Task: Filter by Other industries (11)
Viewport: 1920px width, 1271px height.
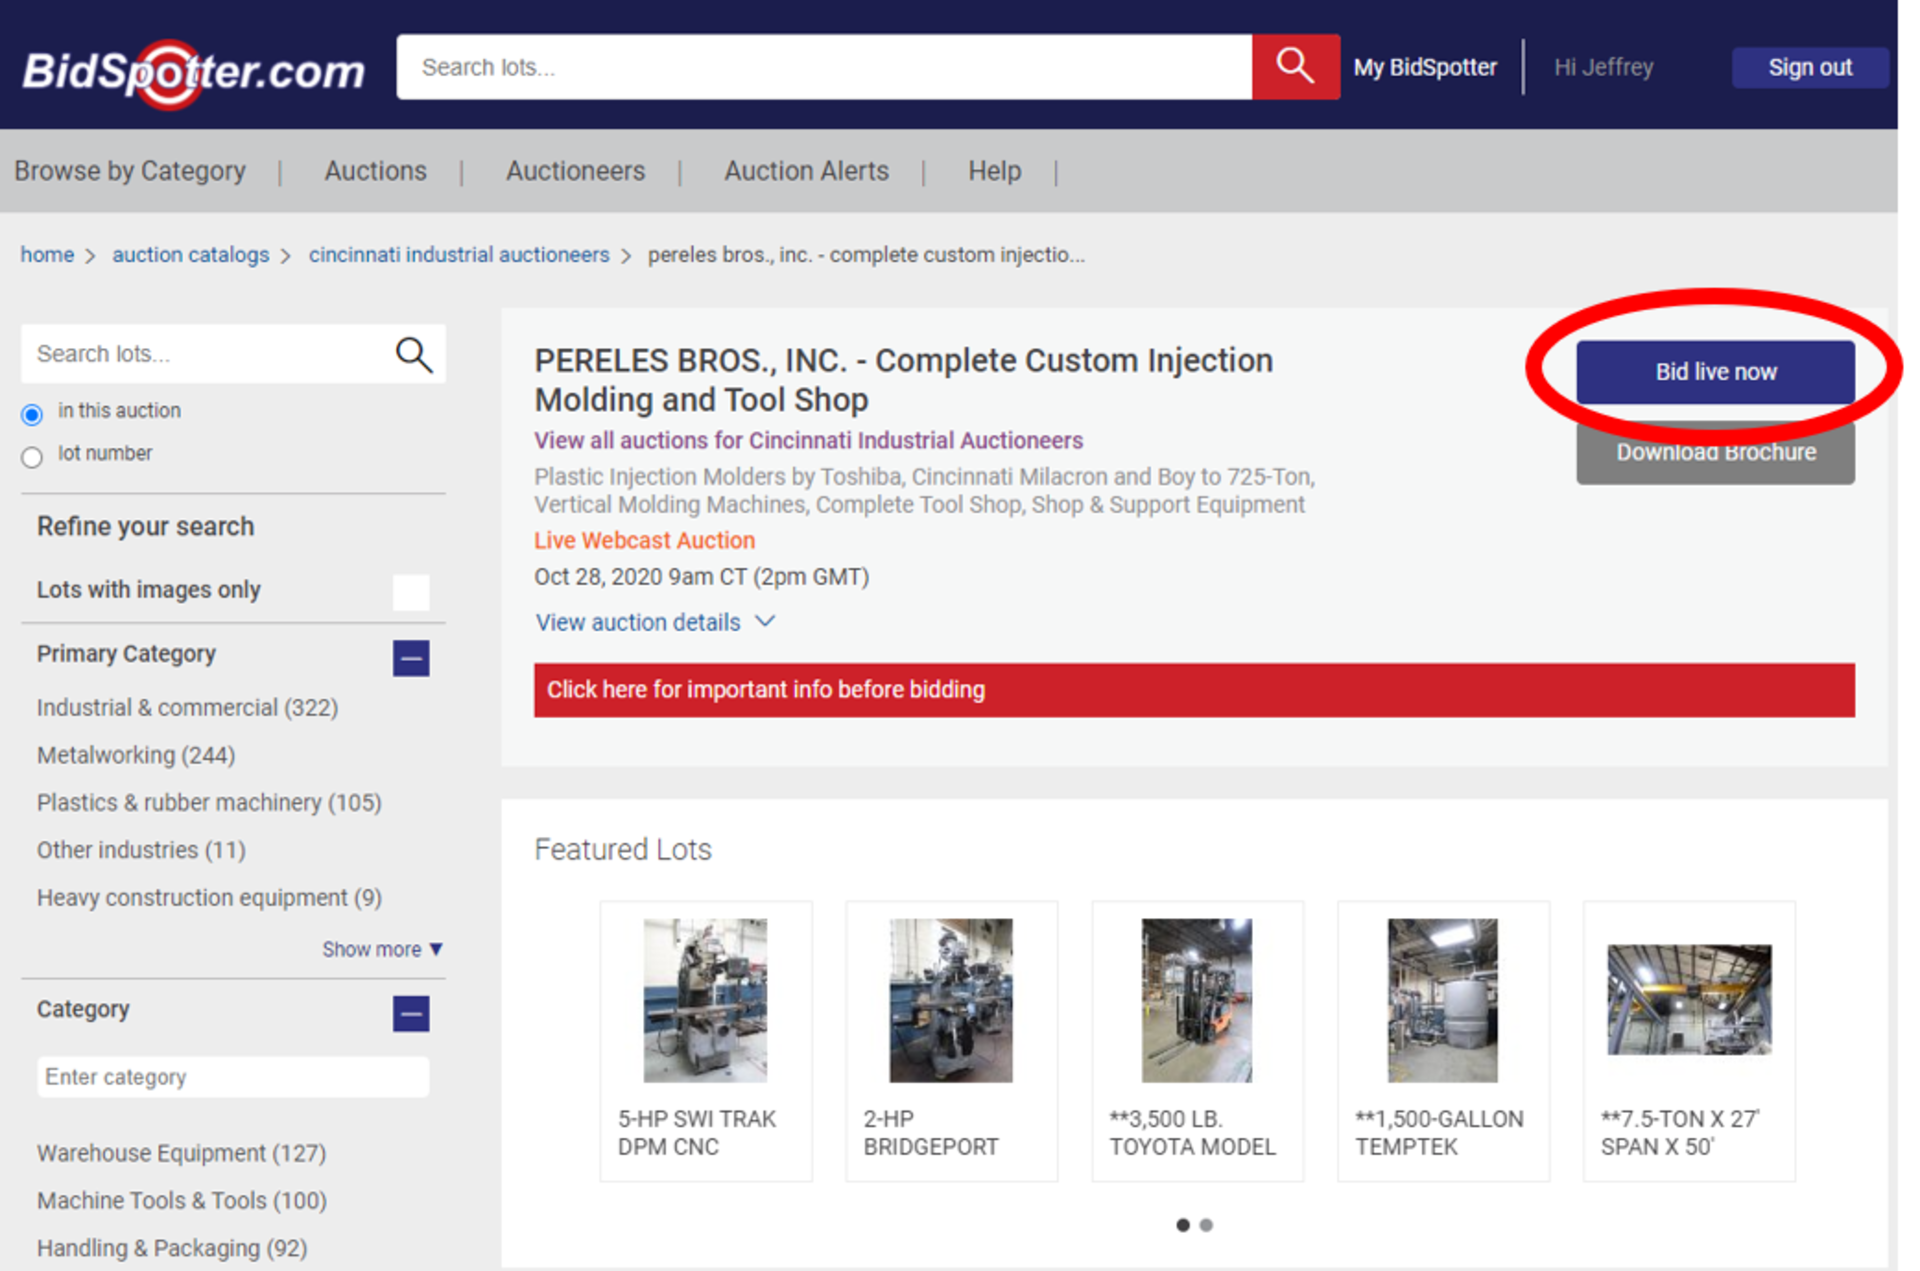Action: pos(141,850)
